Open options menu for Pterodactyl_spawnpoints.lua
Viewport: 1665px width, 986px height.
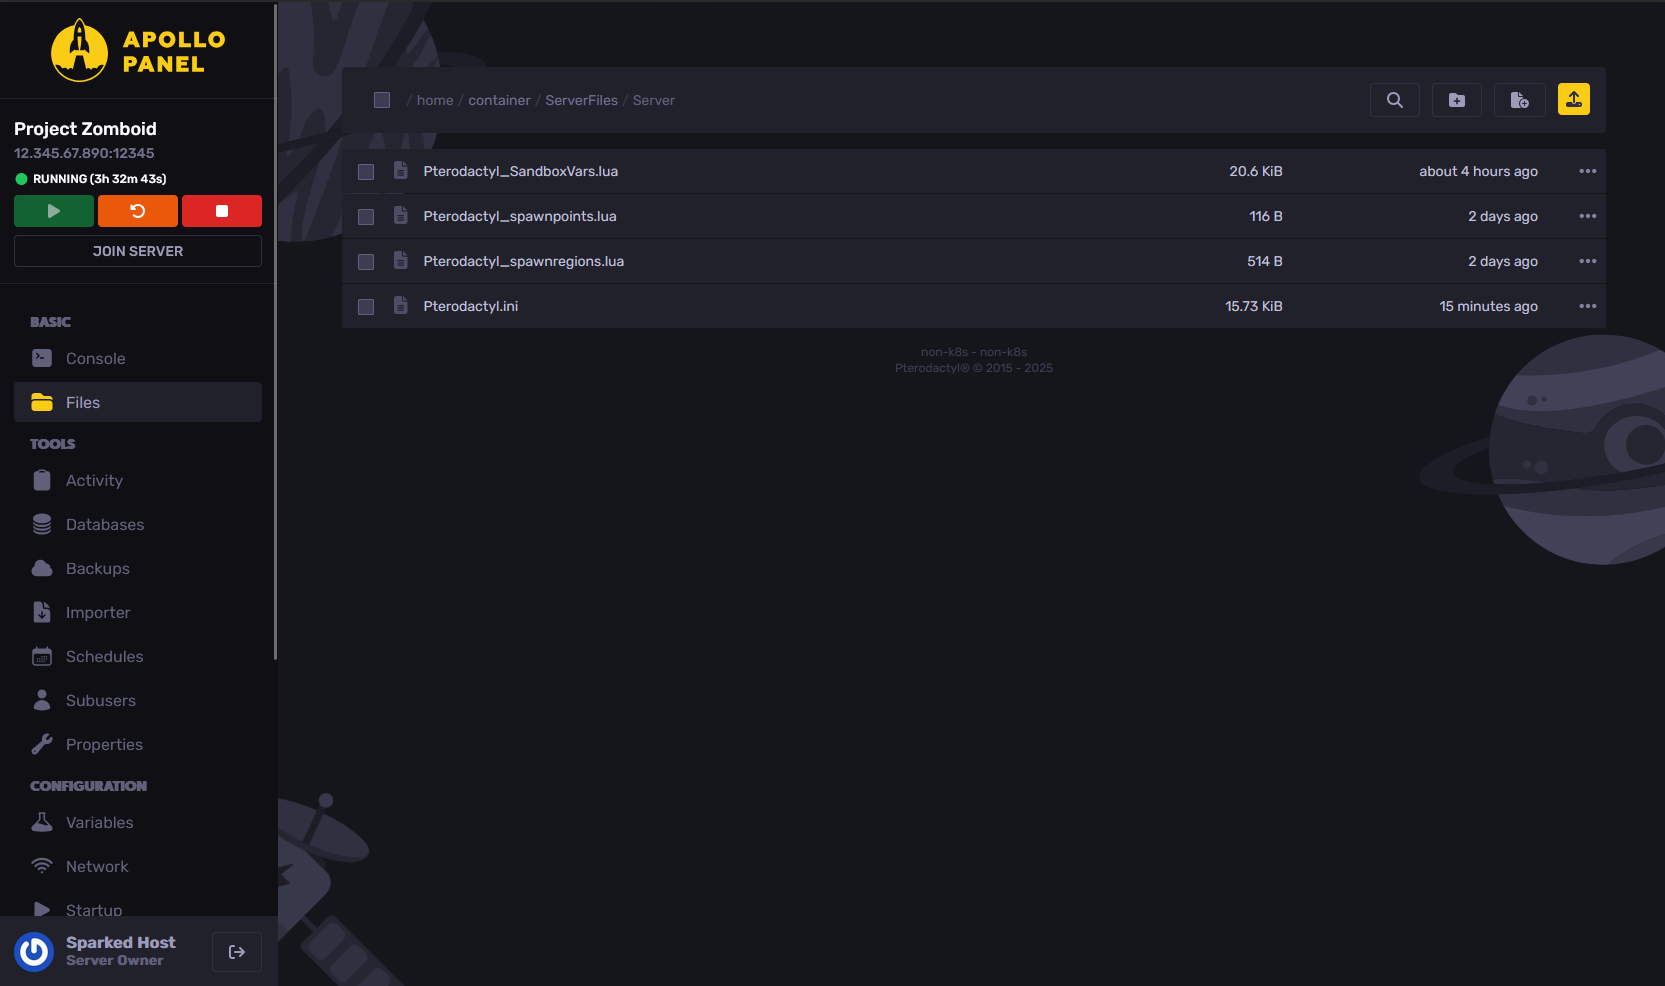point(1588,216)
